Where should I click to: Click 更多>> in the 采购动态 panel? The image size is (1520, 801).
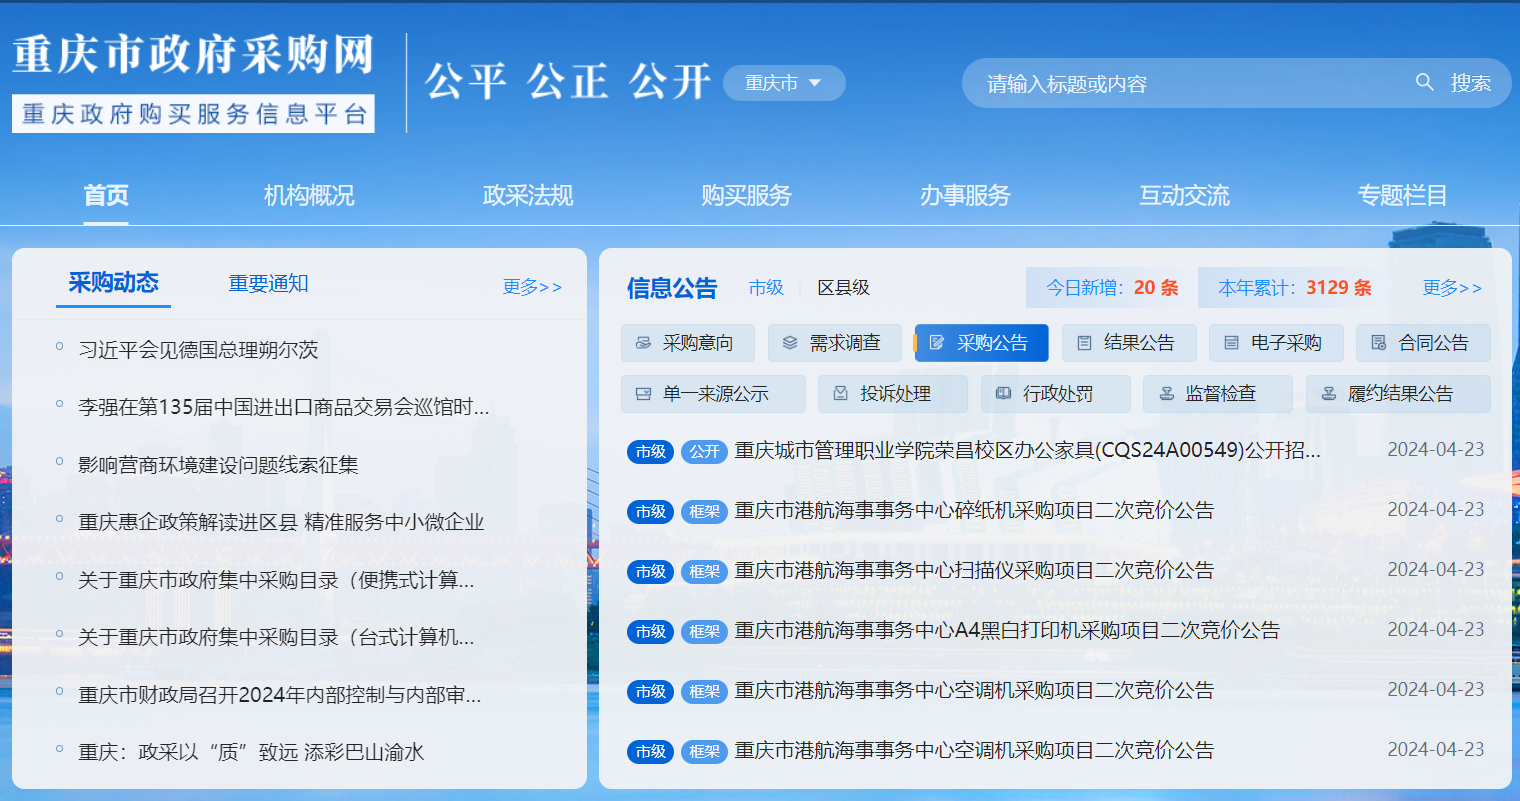coord(532,287)
